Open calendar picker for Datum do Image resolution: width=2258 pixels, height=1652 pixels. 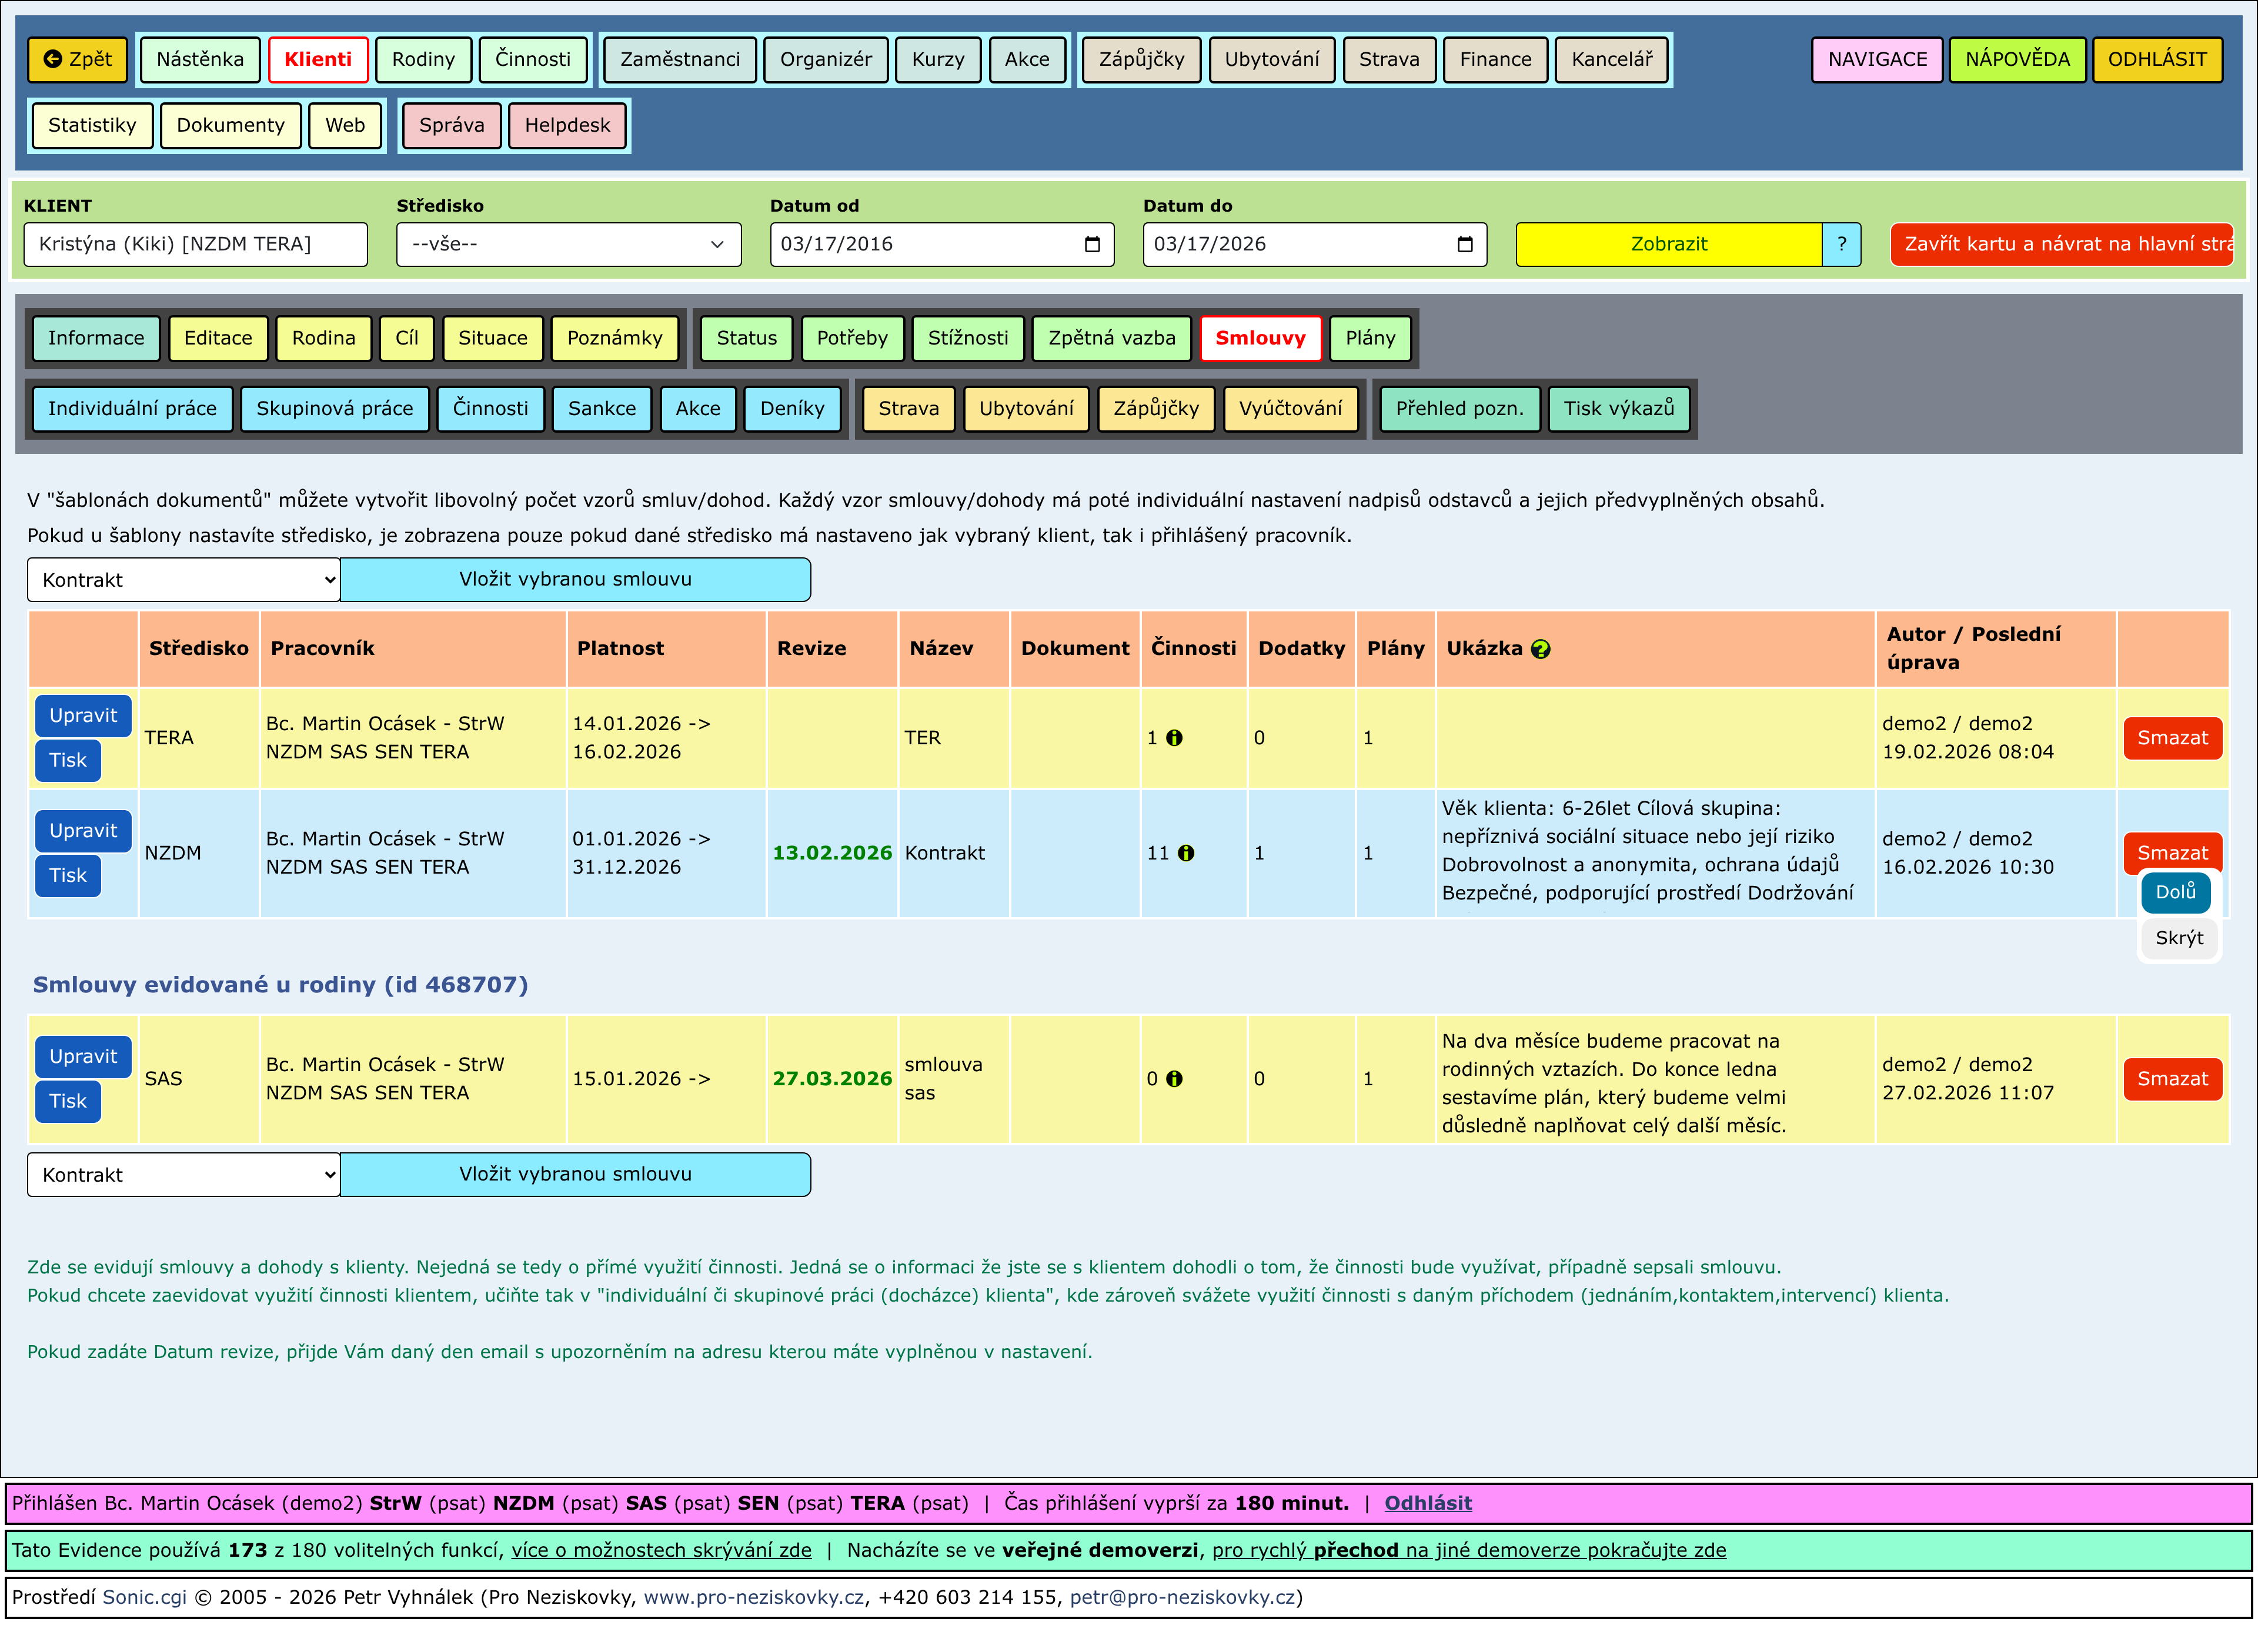[x=1465, y=244]
